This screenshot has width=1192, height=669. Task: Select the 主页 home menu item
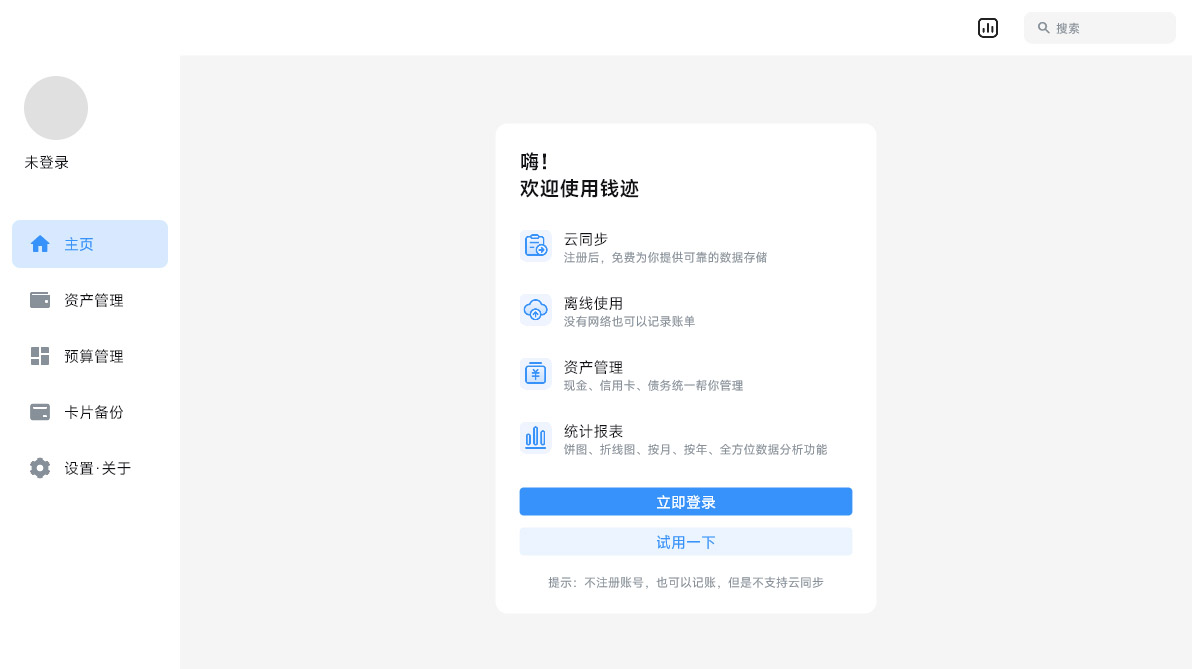coord(90,244)
